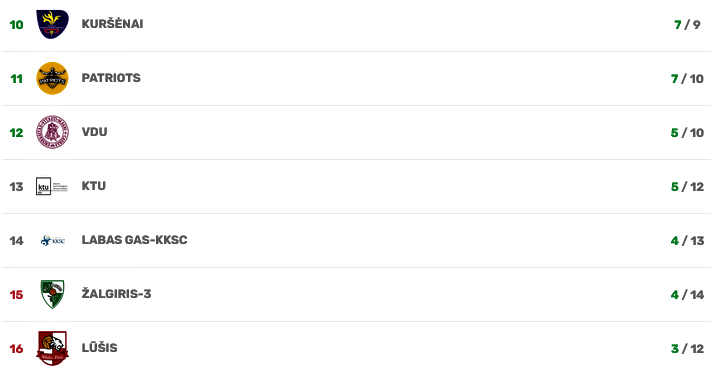717x377 pixels.
Task: Go to the PATRIOTS team link
Action: click(x=111, y=78)
